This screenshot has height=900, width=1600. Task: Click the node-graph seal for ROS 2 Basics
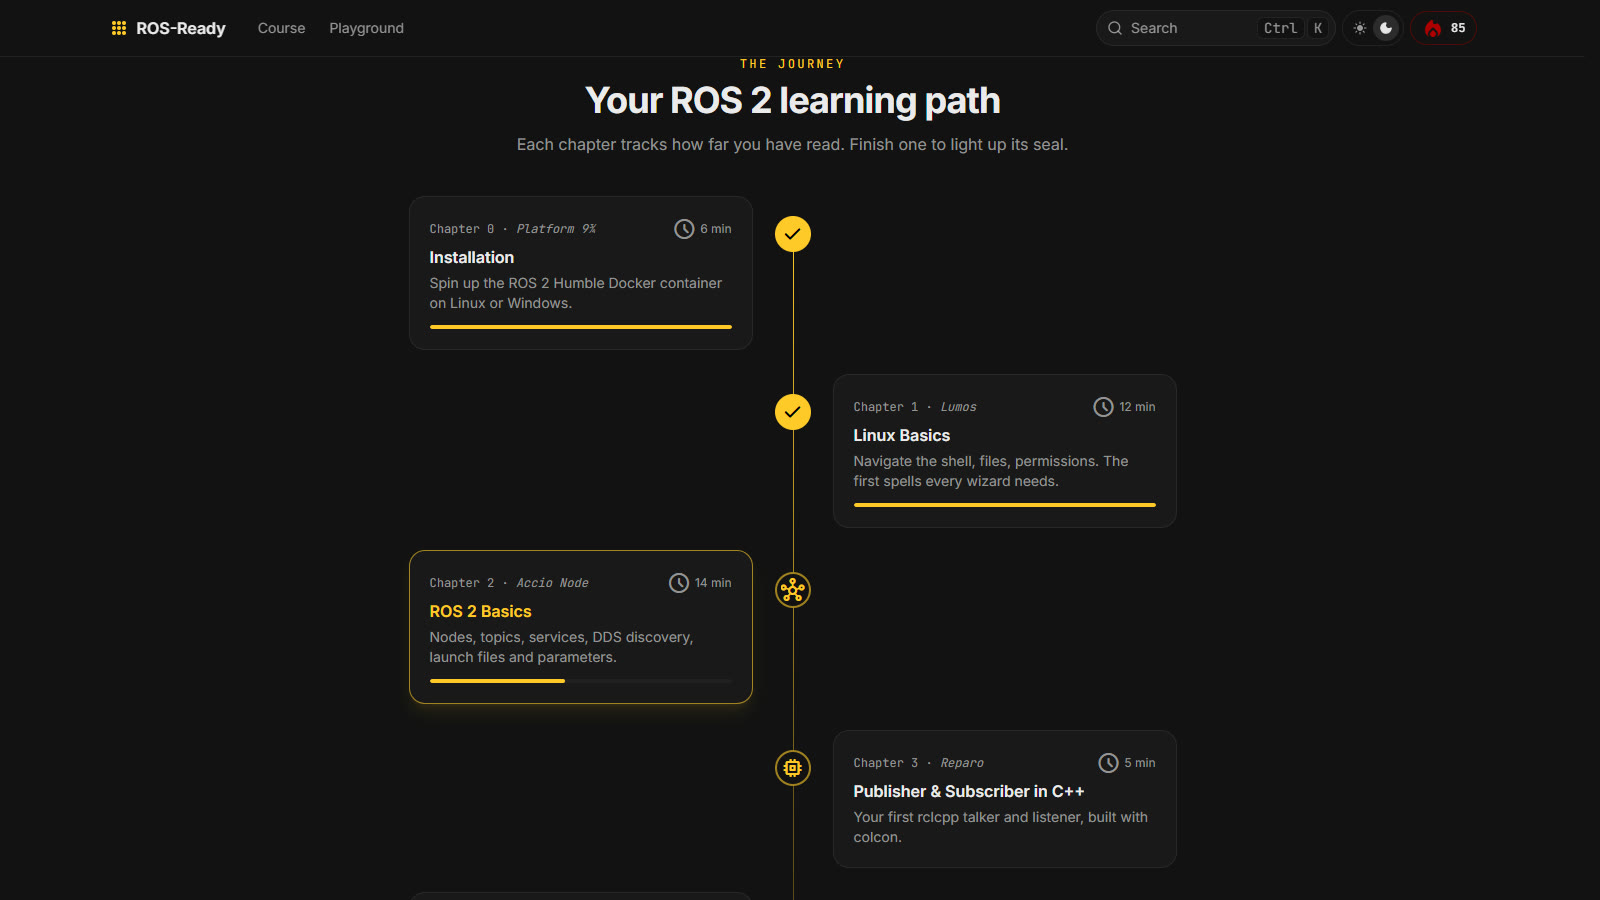(x=793, y=590)
